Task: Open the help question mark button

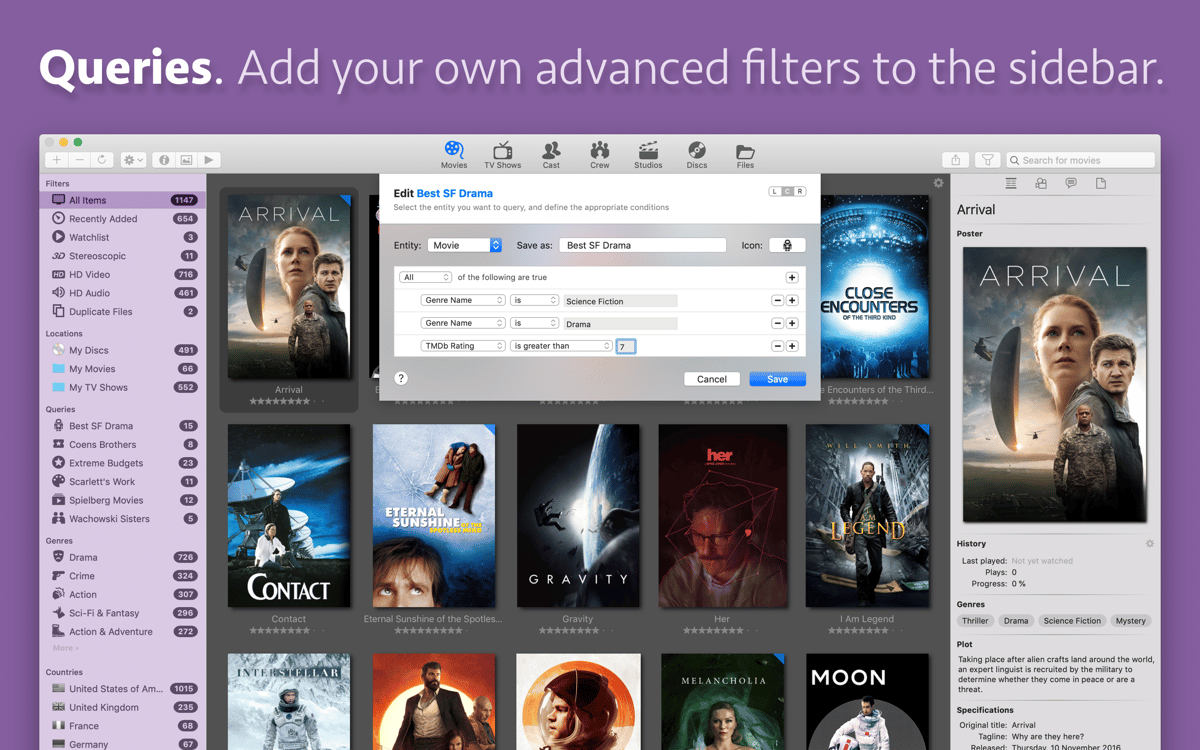Action: 401,379
